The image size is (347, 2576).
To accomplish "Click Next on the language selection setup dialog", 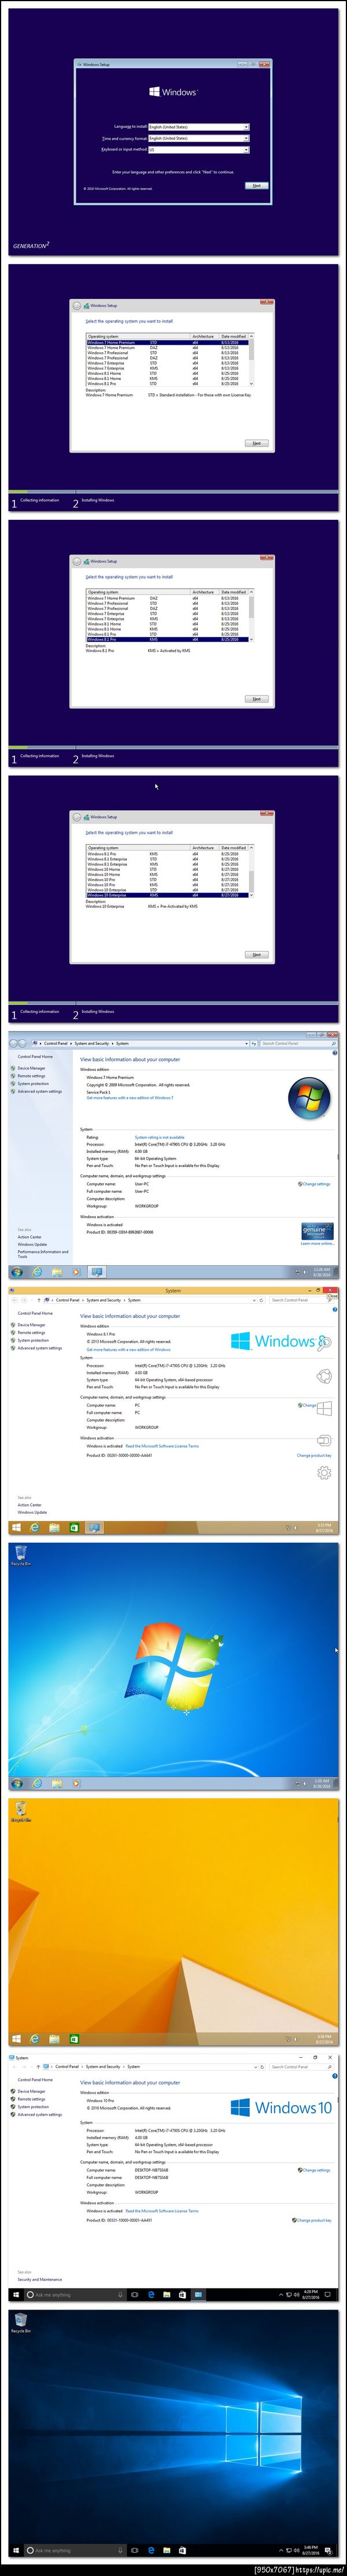I will point(256,185).
